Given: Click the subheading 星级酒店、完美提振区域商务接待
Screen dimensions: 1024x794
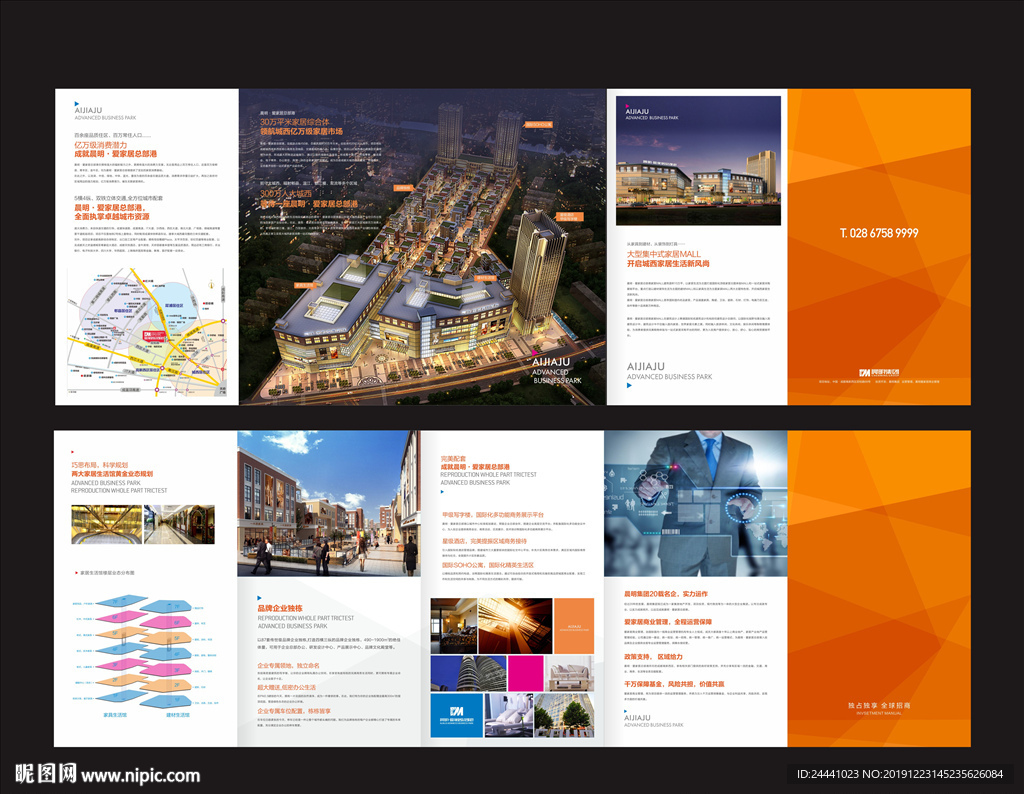Looking at the screenshot, I should 484,541.
